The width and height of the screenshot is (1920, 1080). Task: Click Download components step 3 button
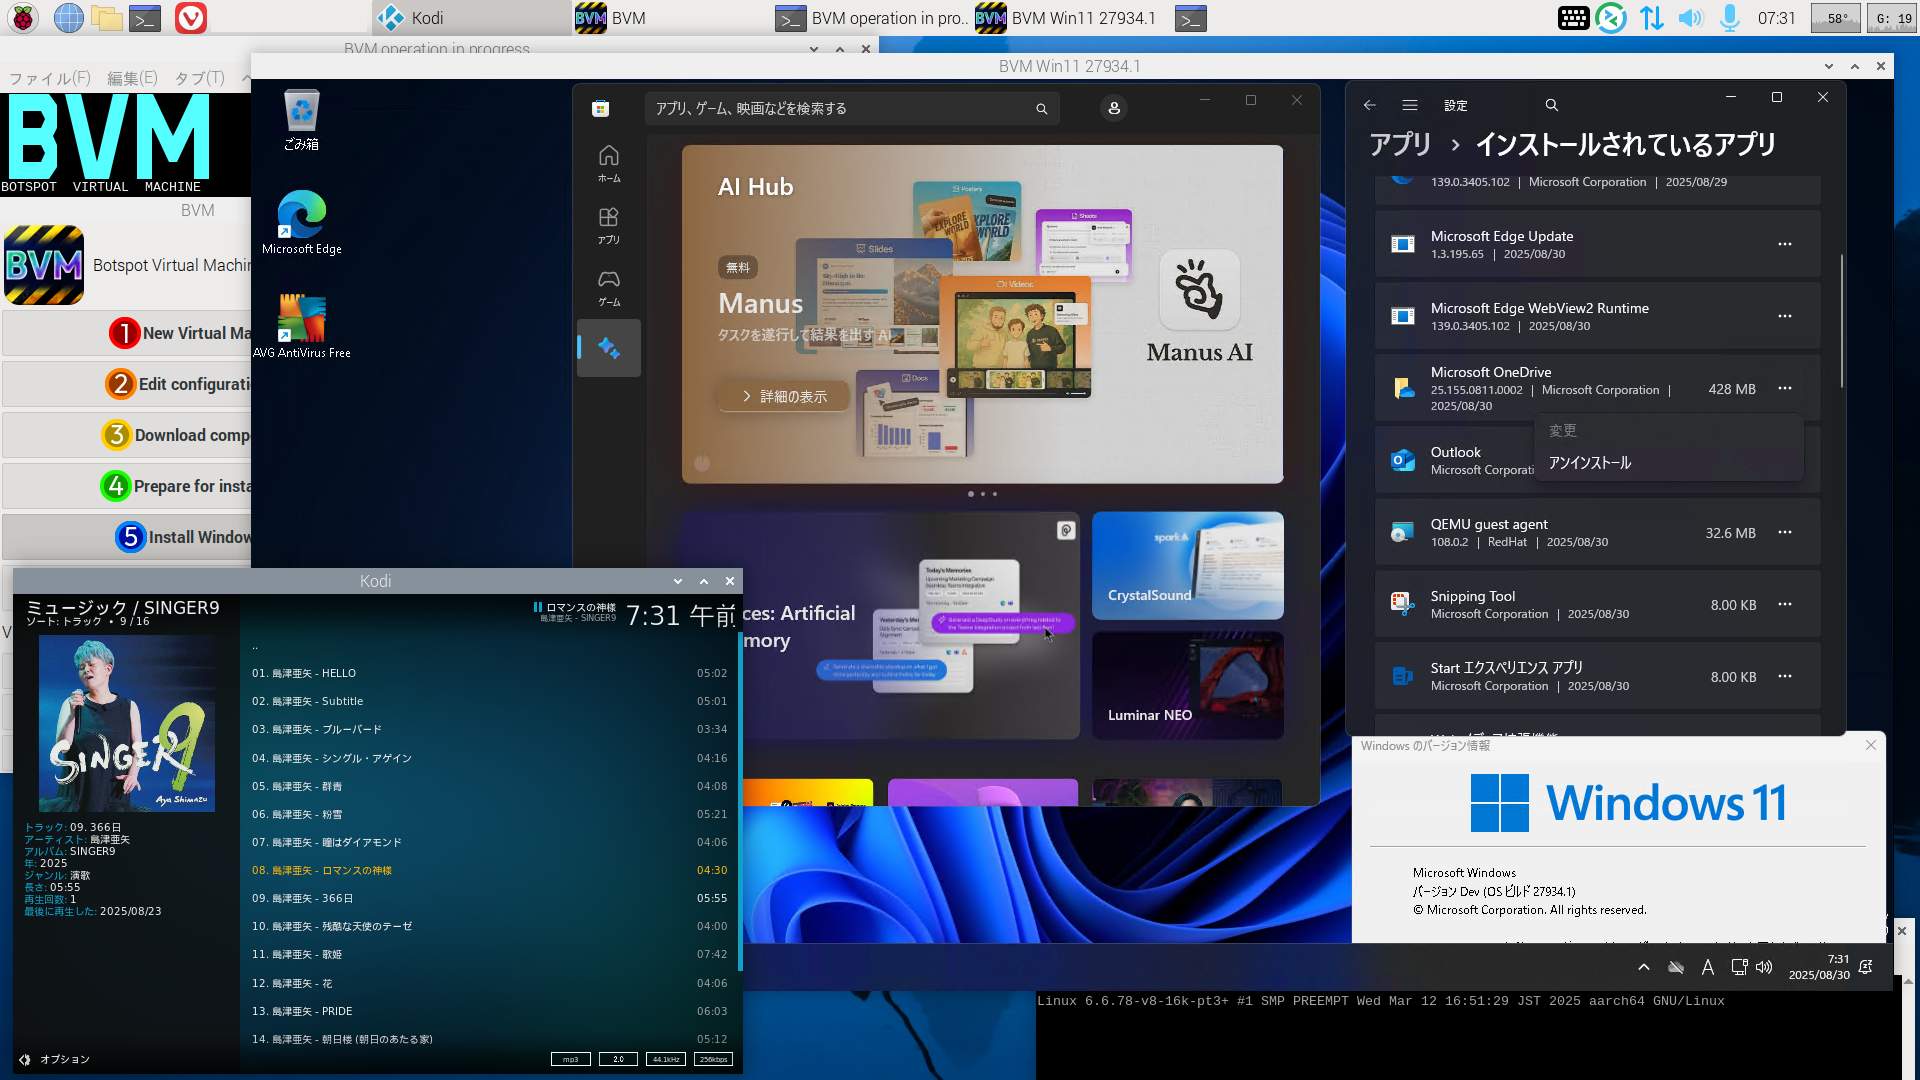coord(127,435)
